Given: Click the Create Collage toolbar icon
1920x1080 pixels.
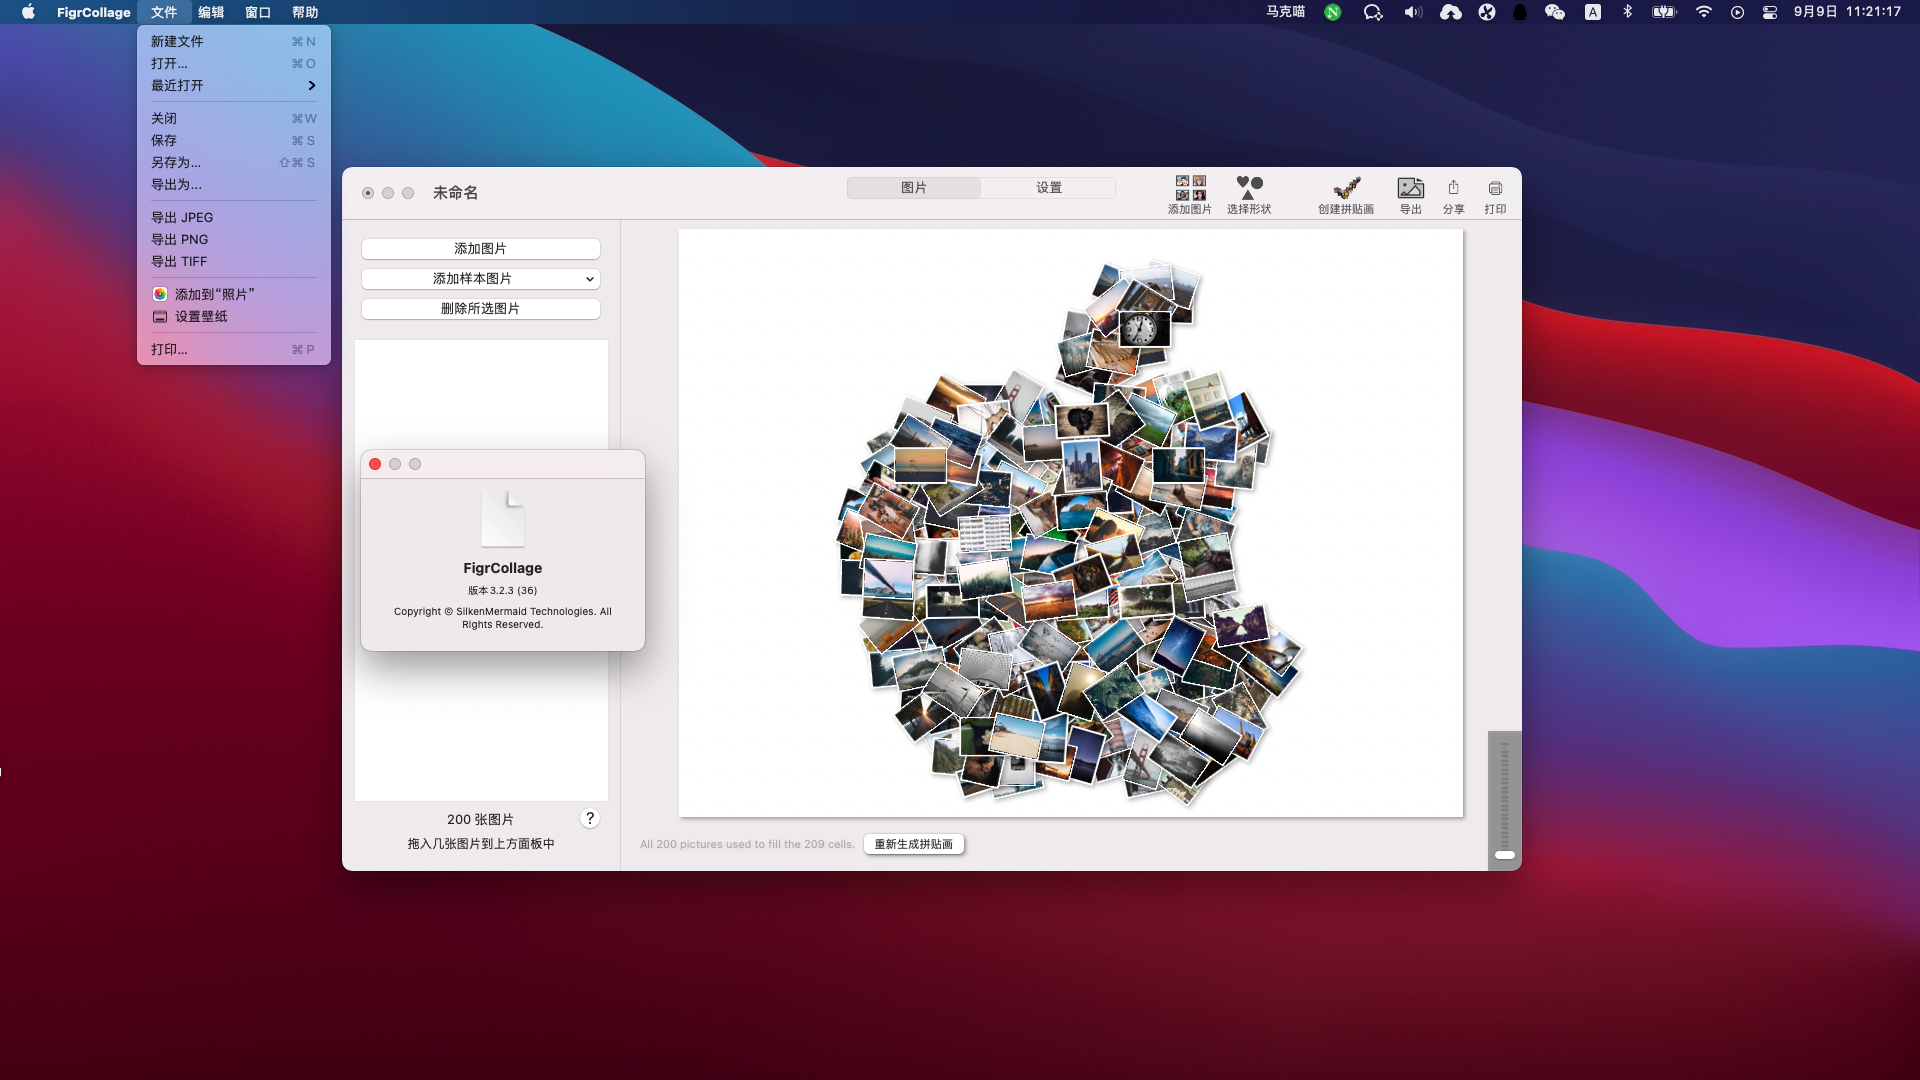Looking at the screenshot, I should (1346, 193).
